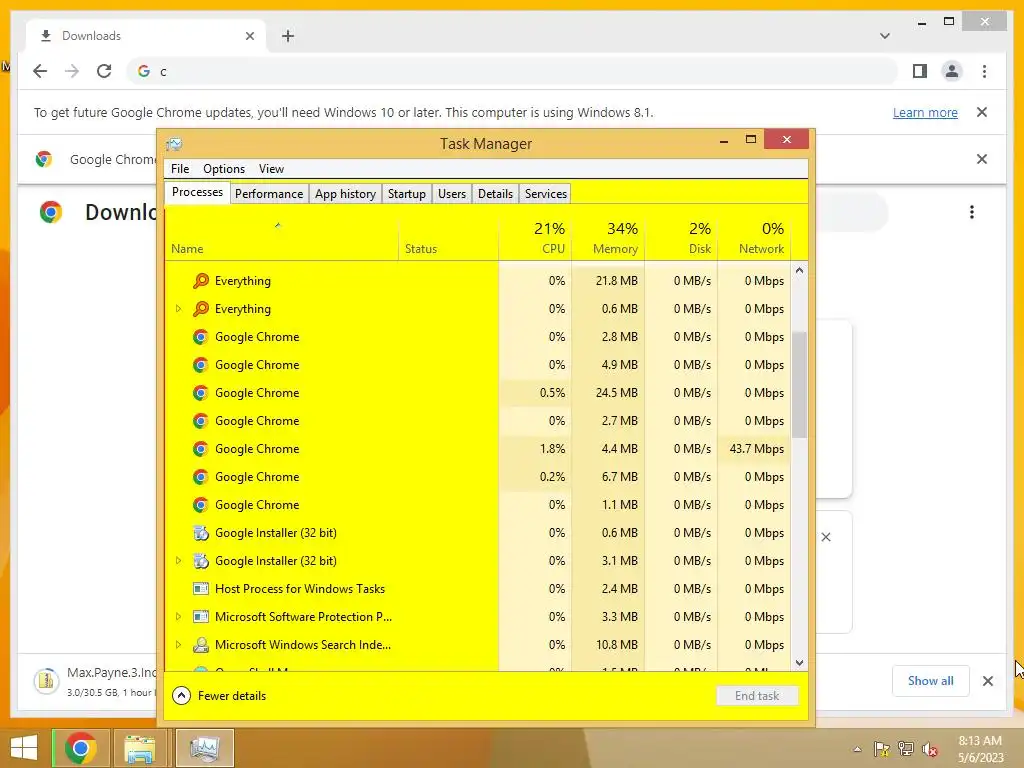Switch to the Performance tab
Viewport: 1024px width, 768px height.
(x=269, y=194)
